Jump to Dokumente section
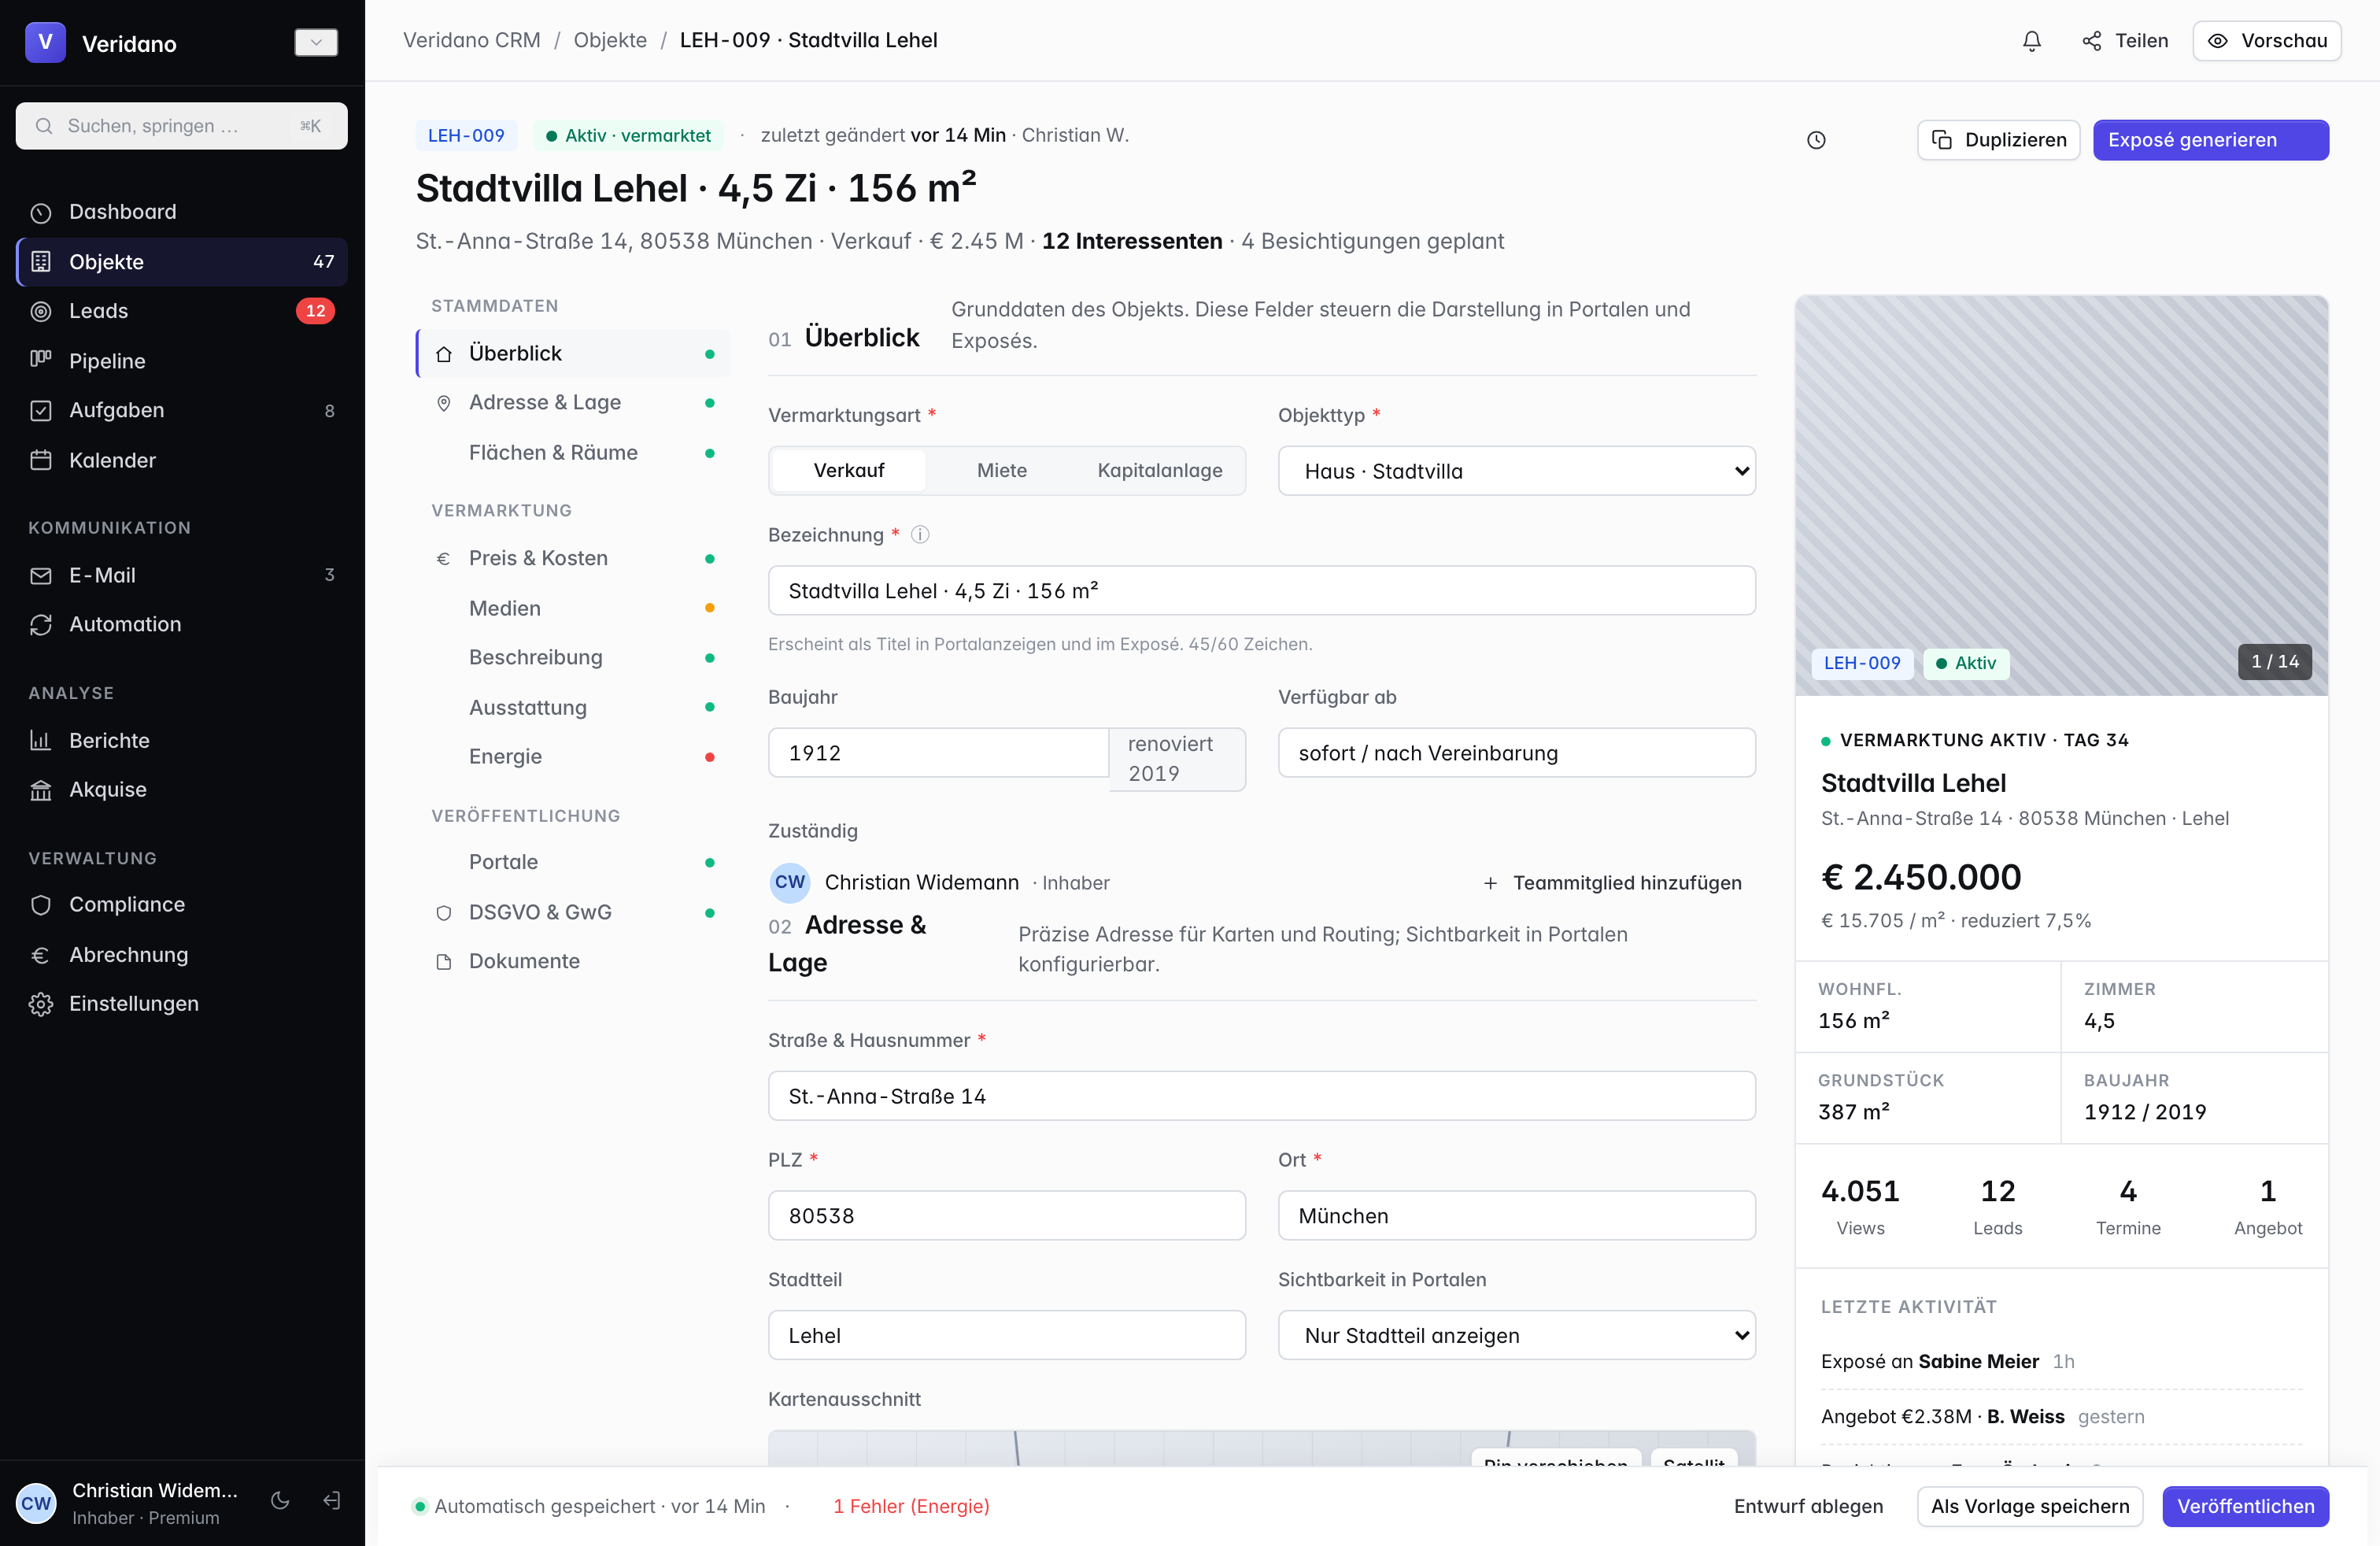This screenshot has width=2380, height=1546. [x=573, y=961]
